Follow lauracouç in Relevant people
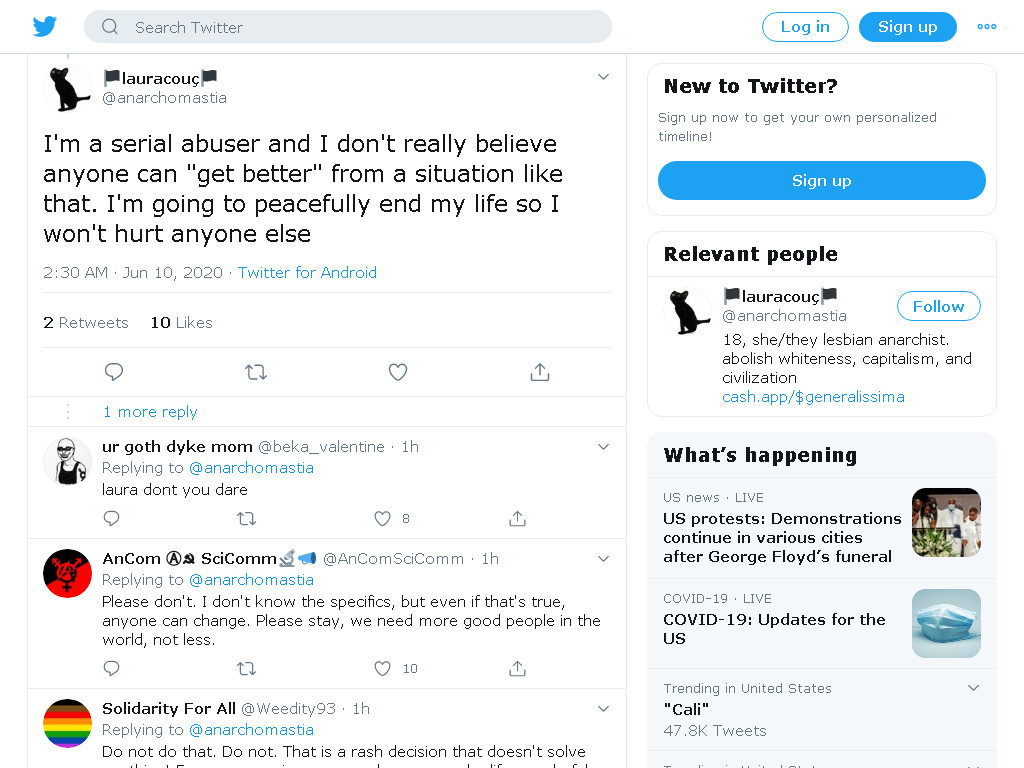Viewport: 1024px width, 768px height. pos(938,306)
